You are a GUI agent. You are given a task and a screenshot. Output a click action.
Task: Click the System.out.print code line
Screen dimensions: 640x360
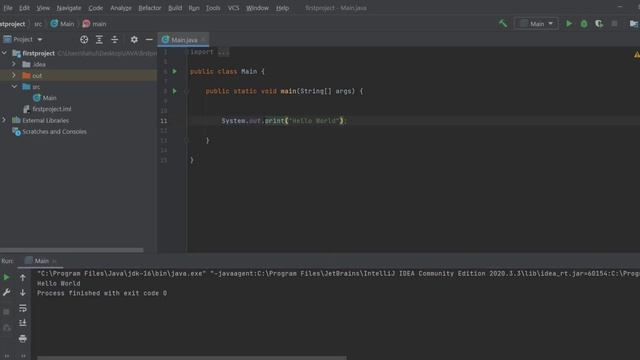(284, 121)
